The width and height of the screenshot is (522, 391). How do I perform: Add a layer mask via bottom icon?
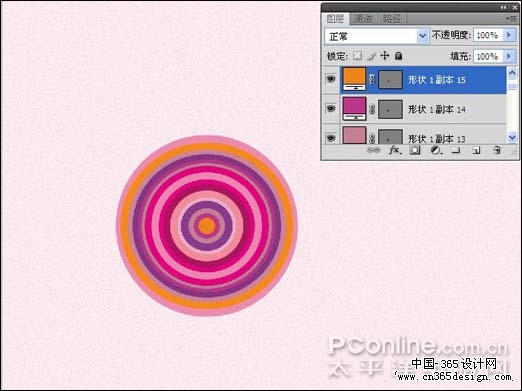tap(415, 151)
